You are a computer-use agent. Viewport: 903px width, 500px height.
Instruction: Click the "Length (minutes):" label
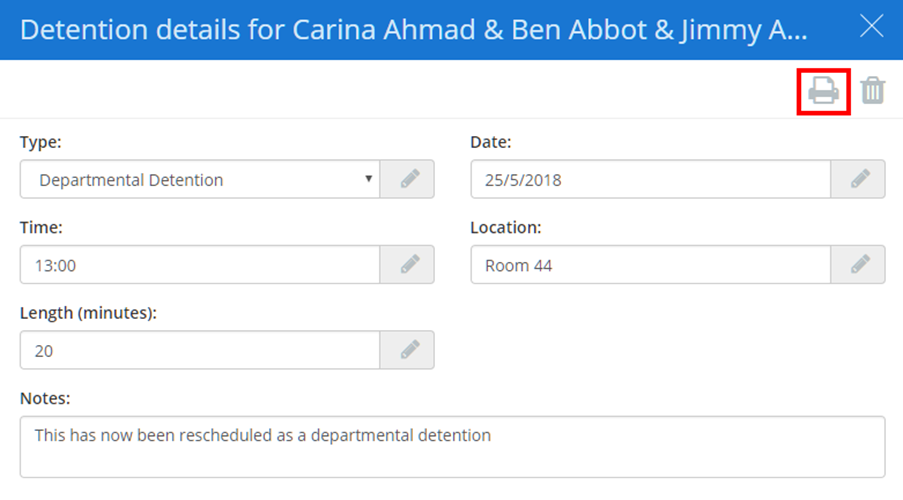pyautogui.click(x=89, y=312)
